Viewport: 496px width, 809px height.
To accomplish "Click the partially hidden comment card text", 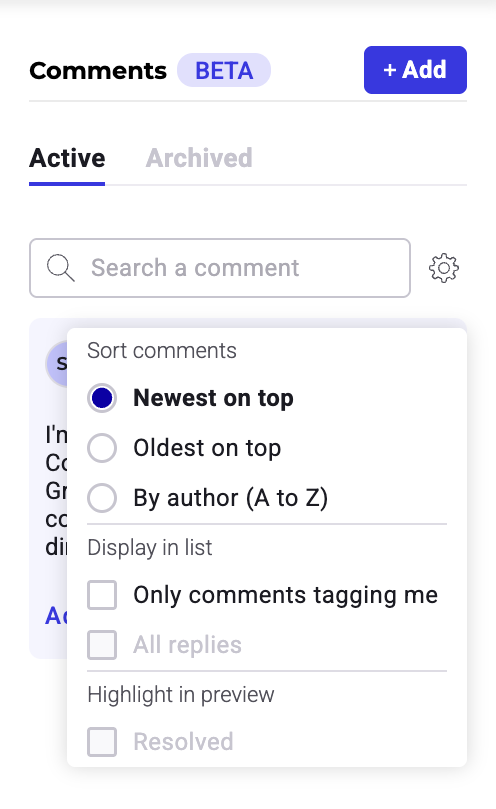I will (x=56, y=490).
